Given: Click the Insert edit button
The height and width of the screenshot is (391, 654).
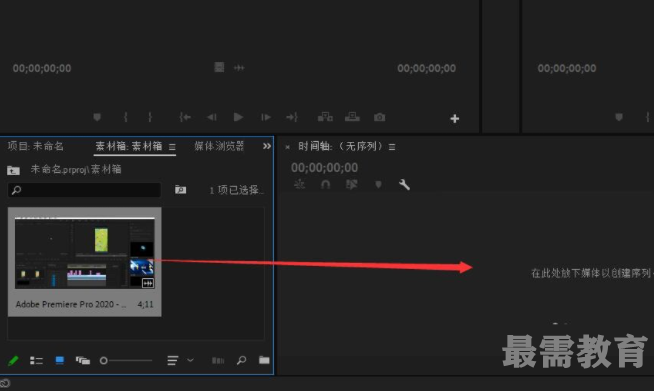Looking at the screenshot, I should 325,117.
